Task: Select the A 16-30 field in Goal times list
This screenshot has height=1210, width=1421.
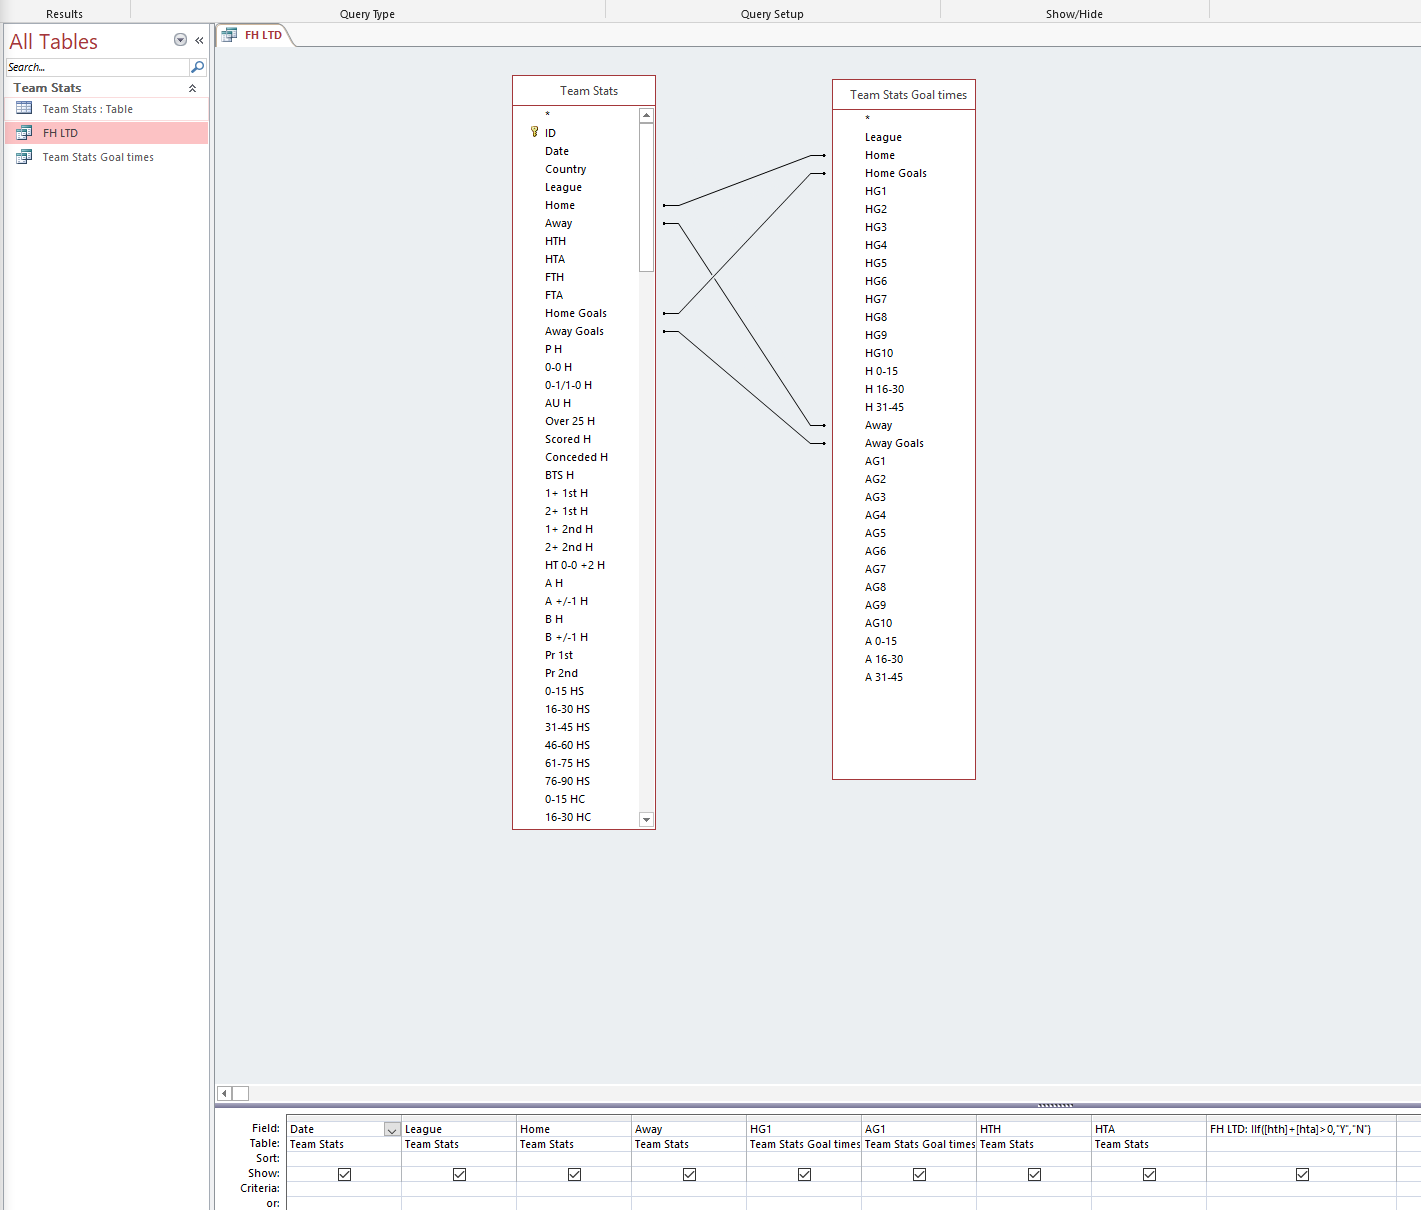Action: point(884,659)
